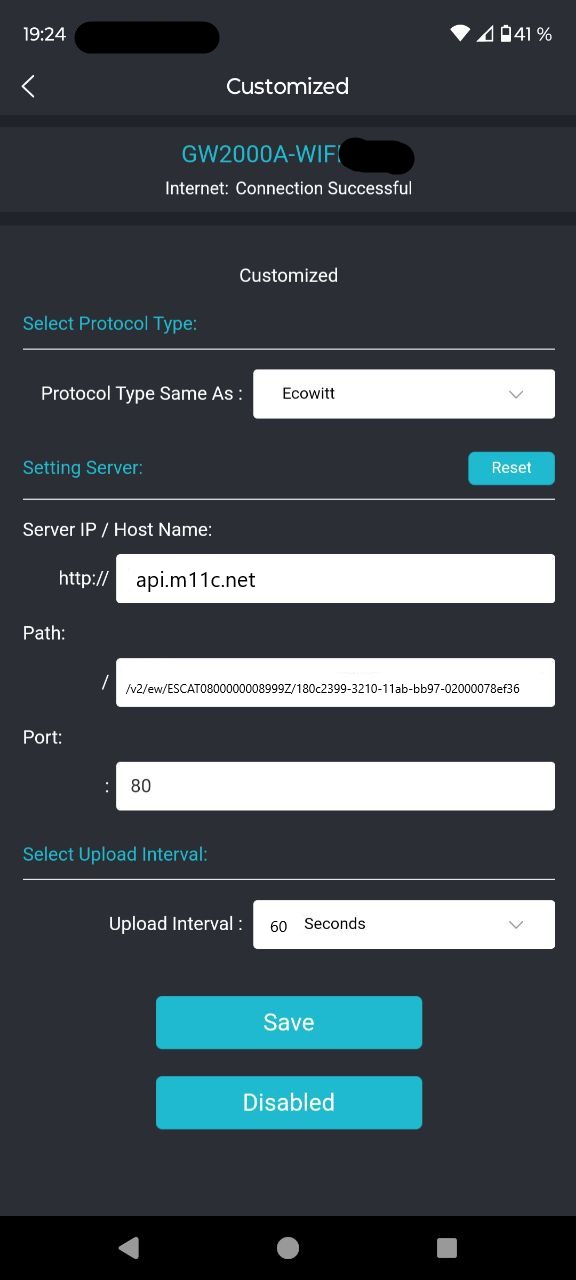Tap the back arrow in header
The image size is (576, 1280).
28,86
